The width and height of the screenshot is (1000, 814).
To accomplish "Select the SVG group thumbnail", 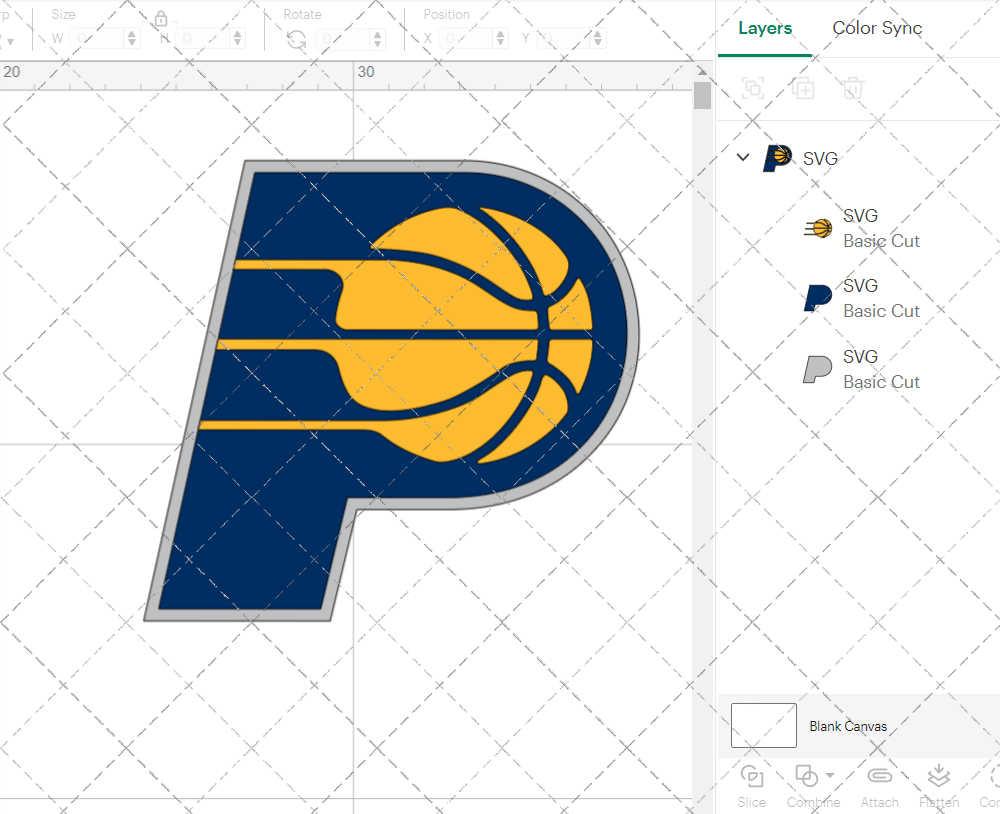I will point(777,158).
